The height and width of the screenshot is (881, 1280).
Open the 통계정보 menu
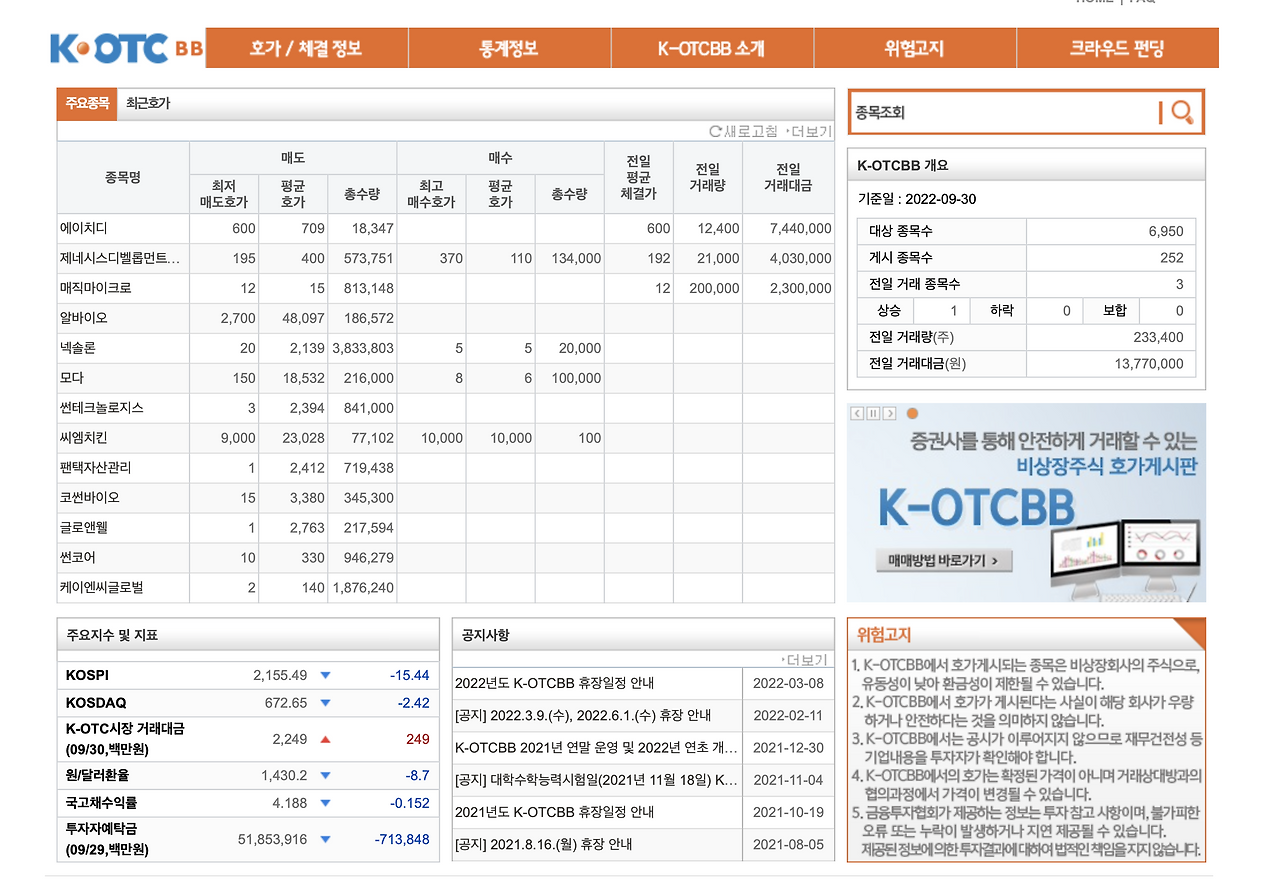[x=510, y=46]
